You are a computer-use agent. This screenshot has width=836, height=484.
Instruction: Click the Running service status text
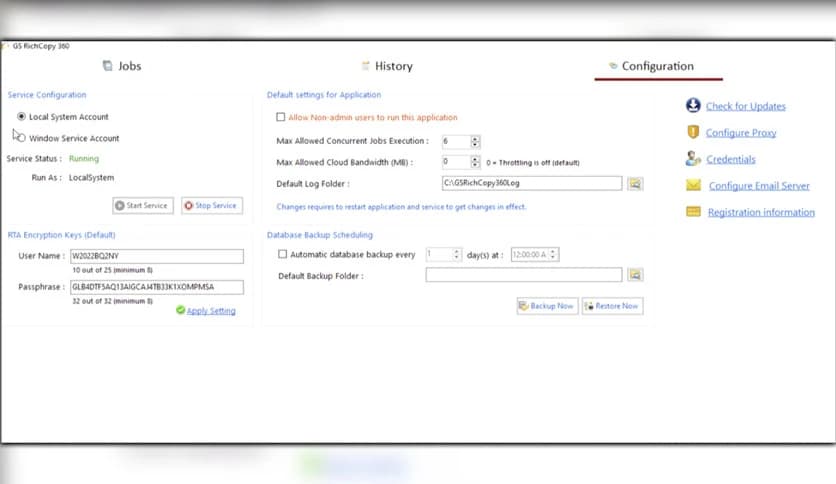(x=84, y=158)
